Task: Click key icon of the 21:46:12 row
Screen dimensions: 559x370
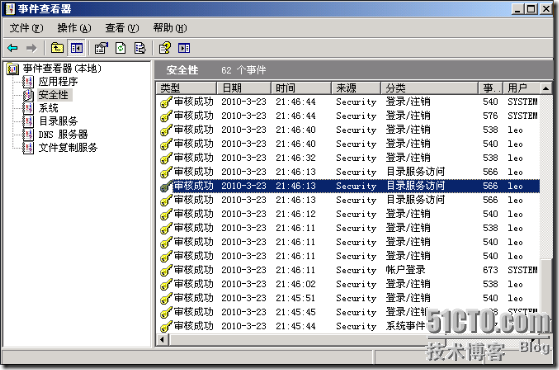Action: point(166,214)
